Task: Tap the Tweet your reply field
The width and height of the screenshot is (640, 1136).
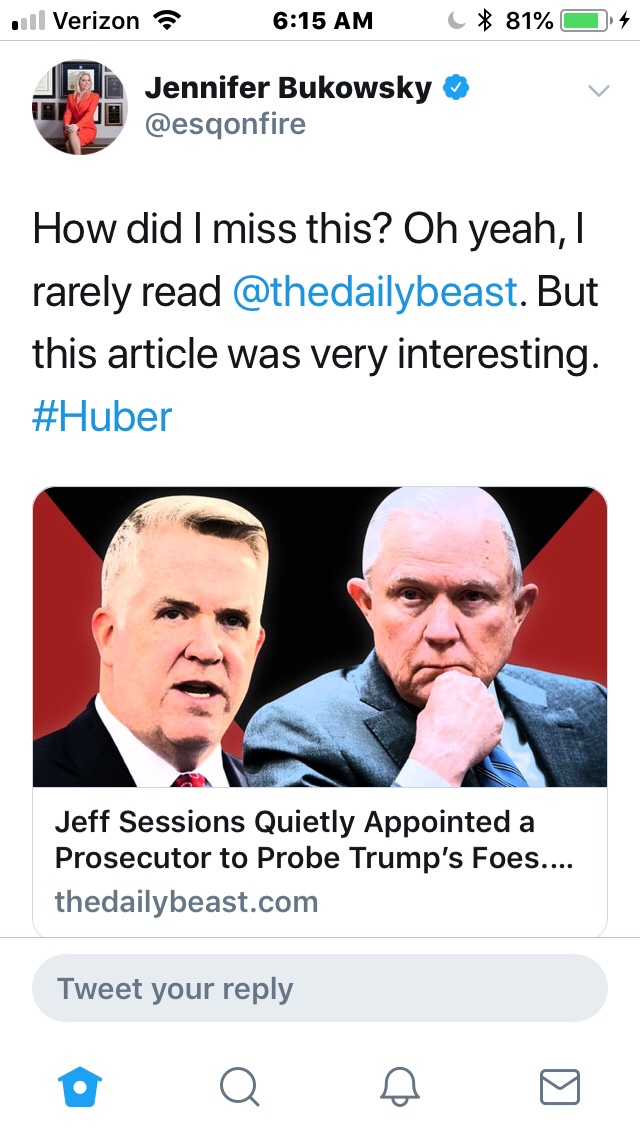Action: click(320, 988)
